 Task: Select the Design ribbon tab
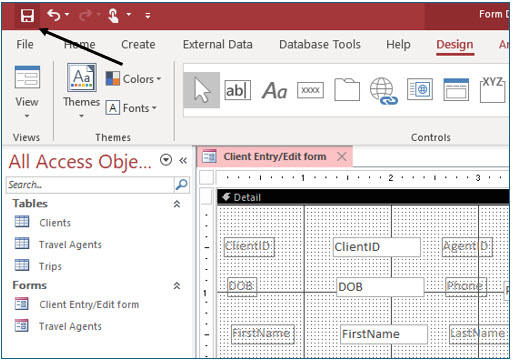pos(455,44)
